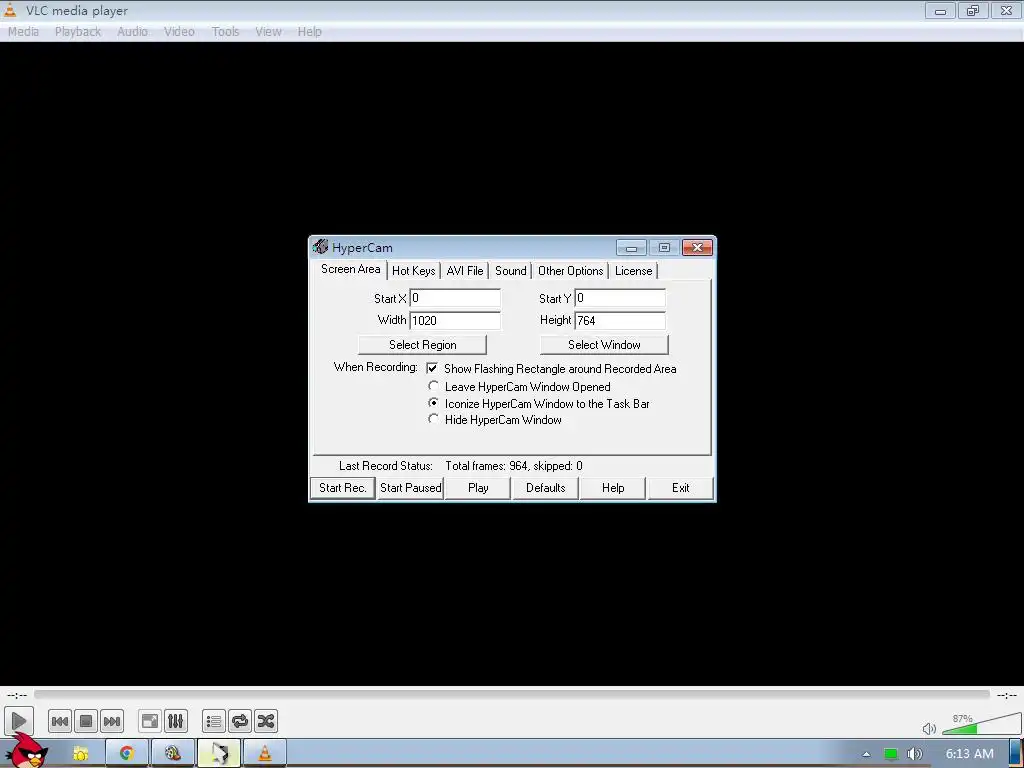Click HyperCam Help button

[x=613, y=488]
